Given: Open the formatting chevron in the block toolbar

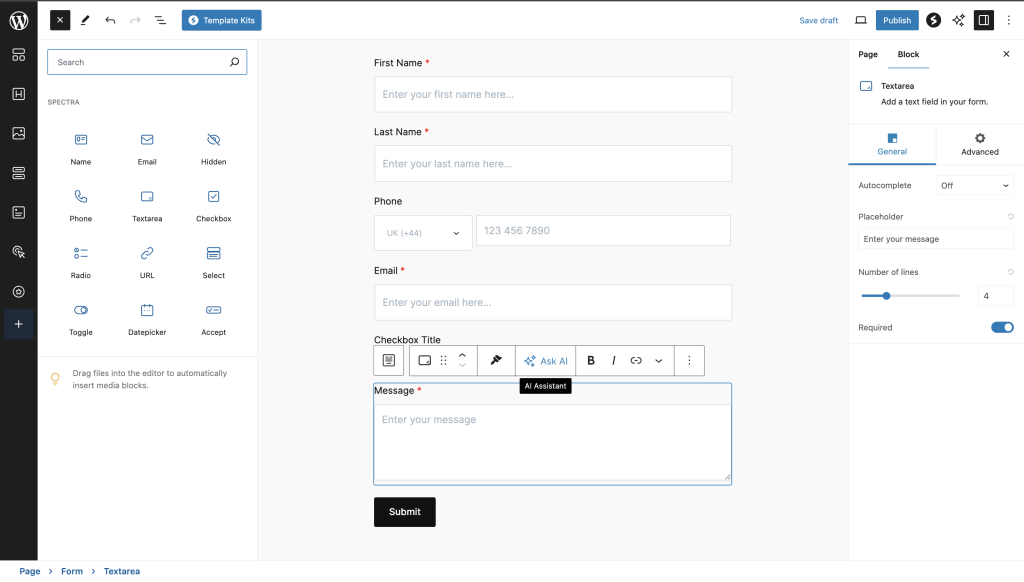Looking at the screenshot, I should pos(658,360).
